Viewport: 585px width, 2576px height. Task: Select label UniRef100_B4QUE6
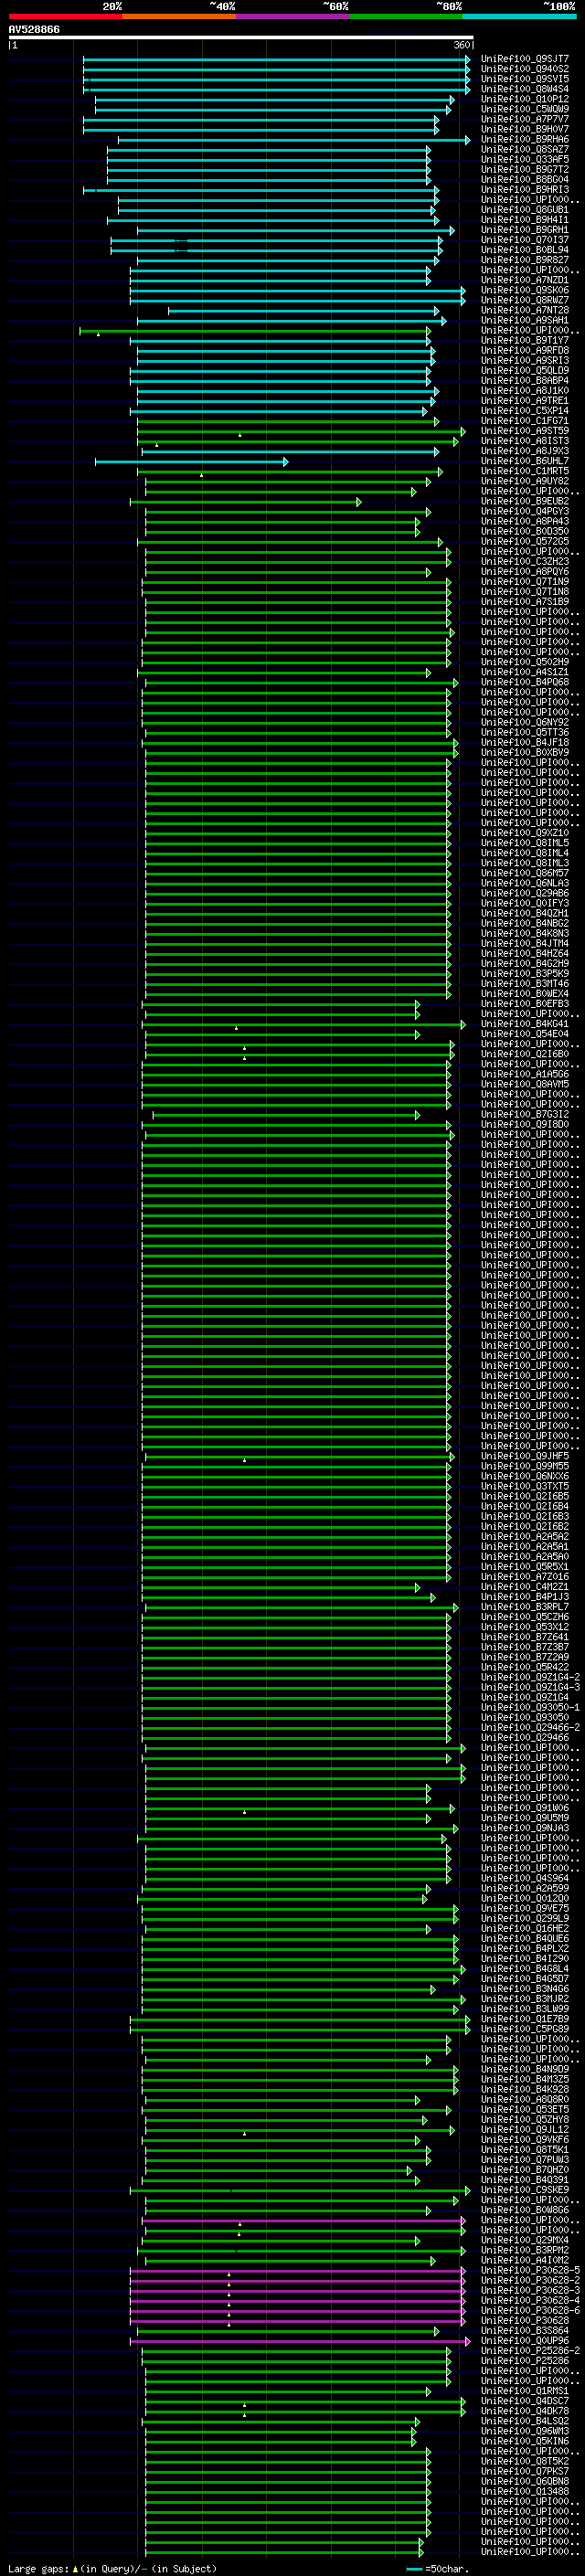525,1938
